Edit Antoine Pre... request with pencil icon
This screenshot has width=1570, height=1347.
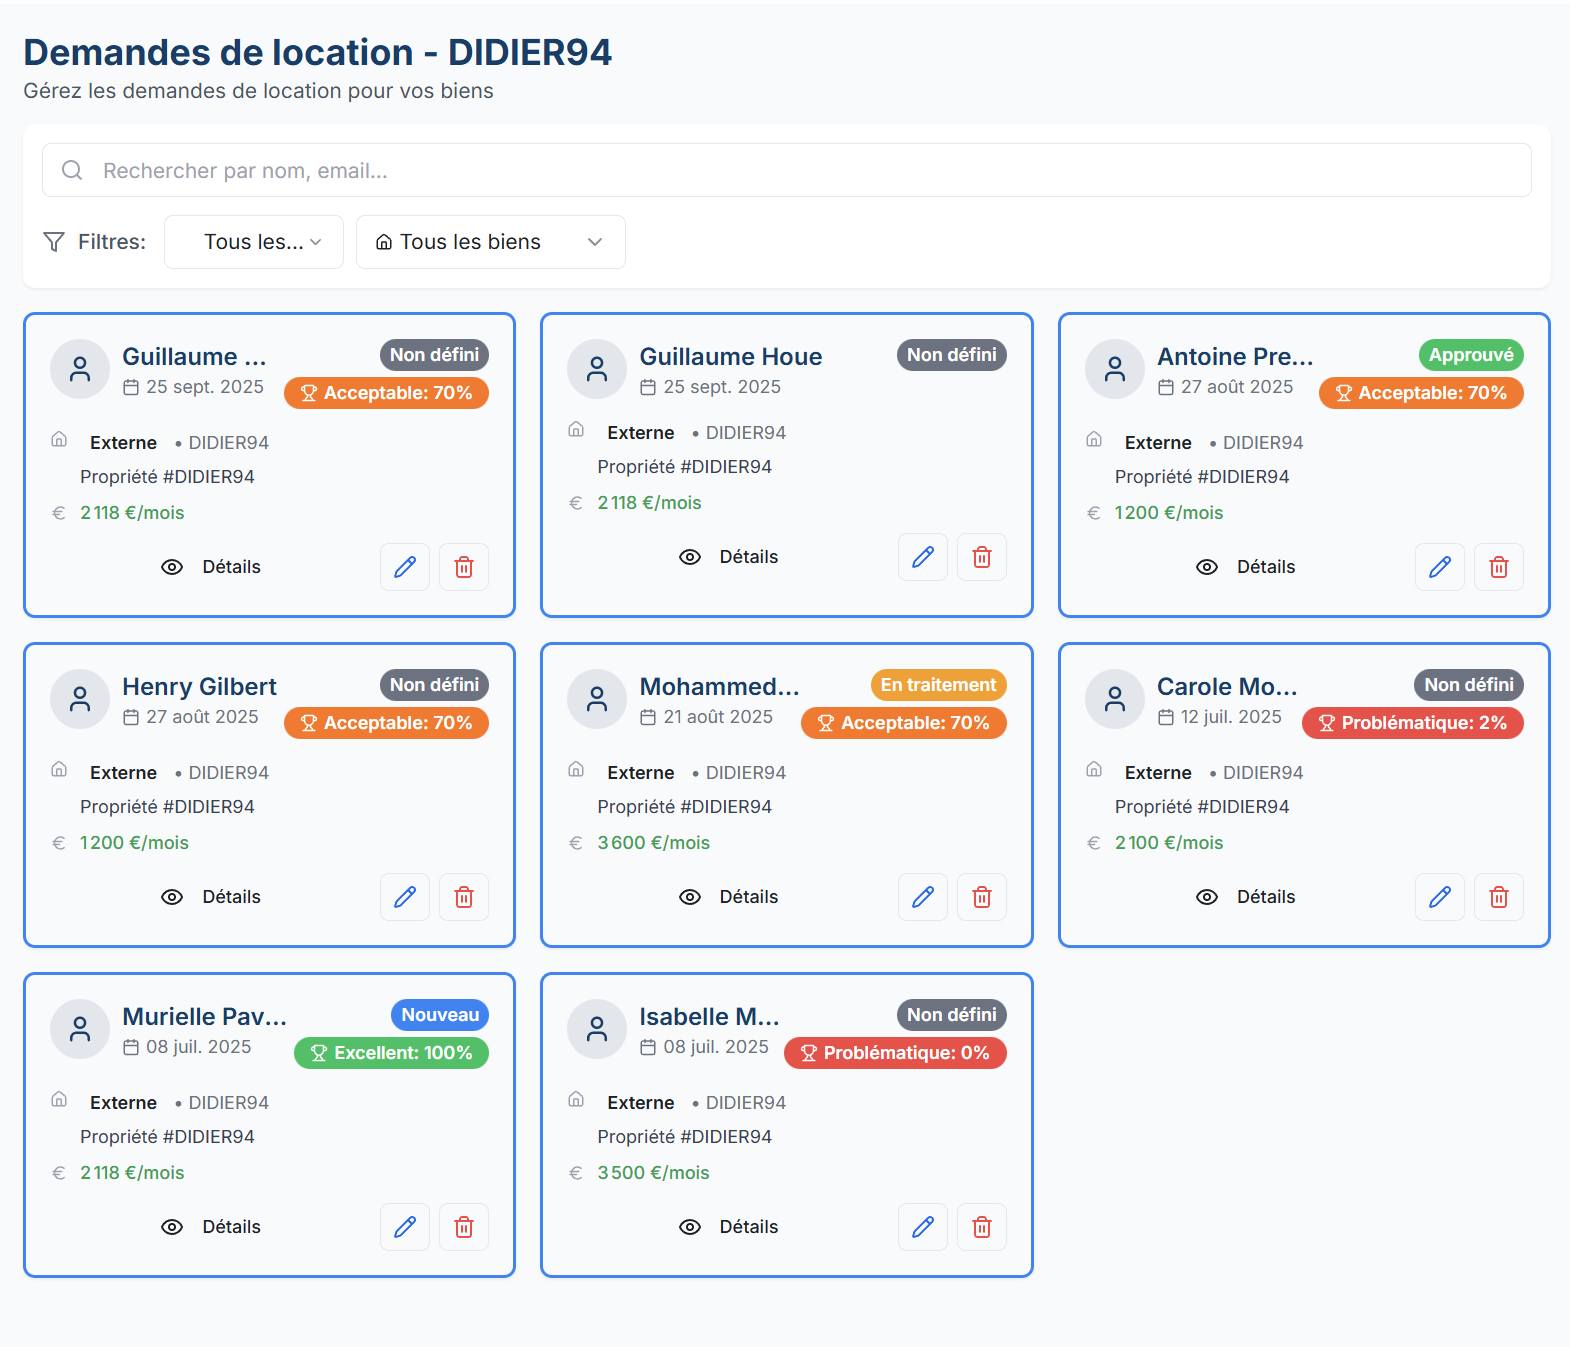coord(1440,567)
